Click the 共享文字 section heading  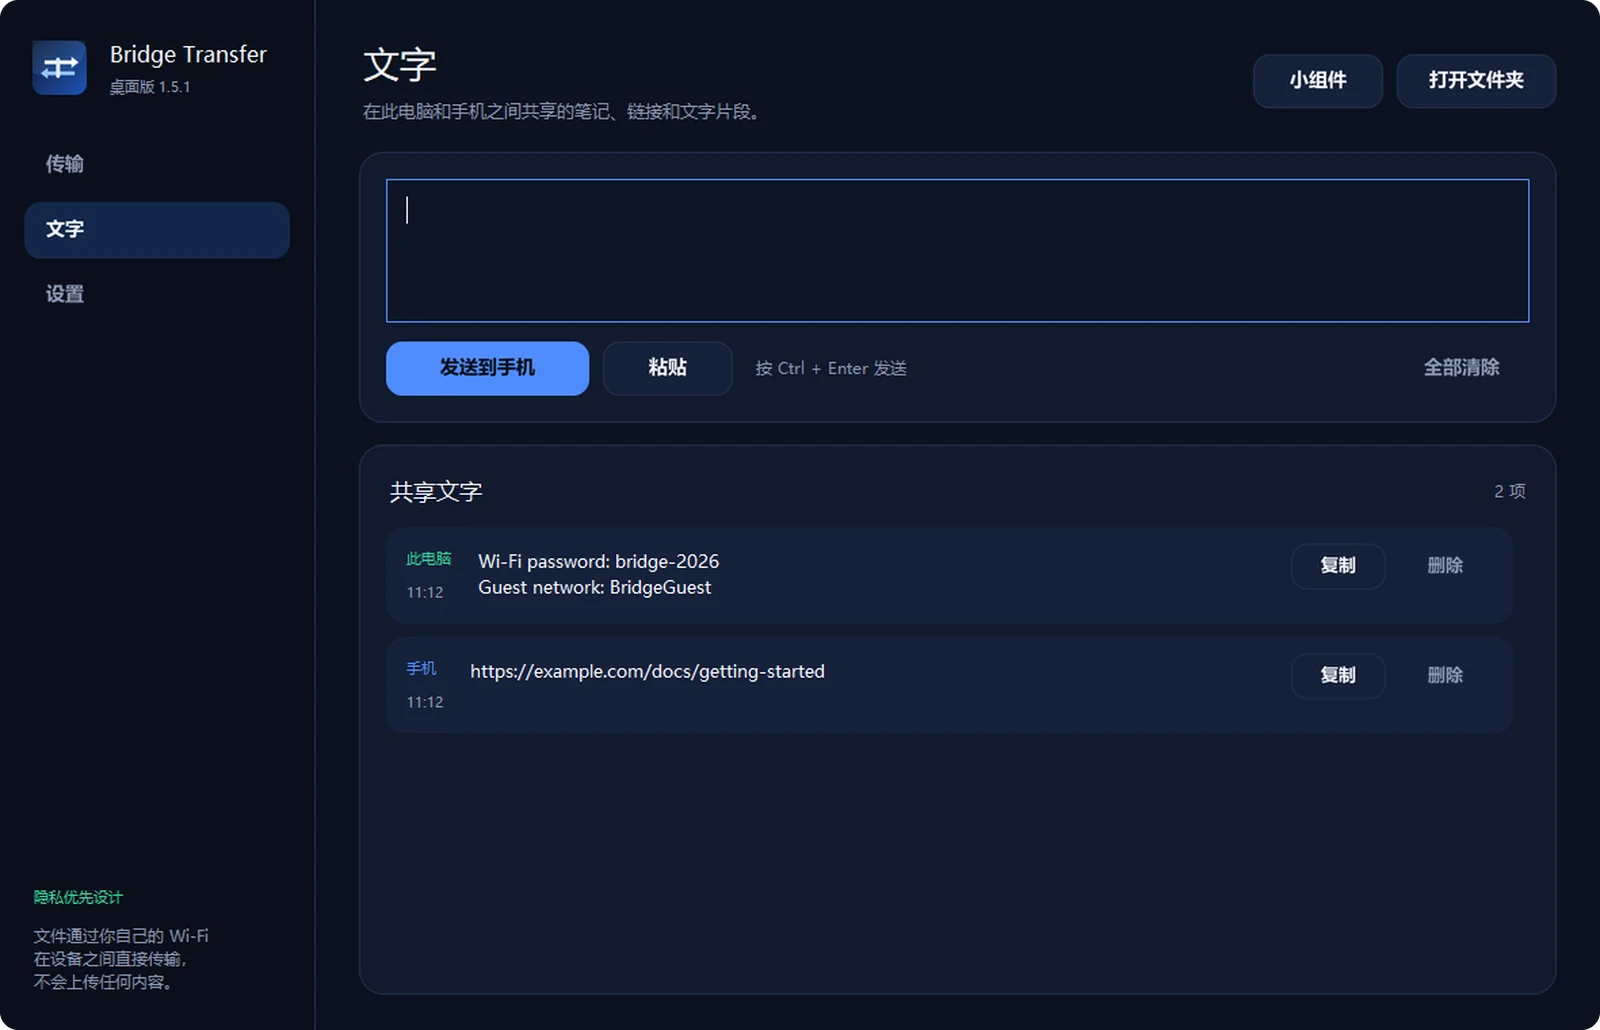coord(436,492)
